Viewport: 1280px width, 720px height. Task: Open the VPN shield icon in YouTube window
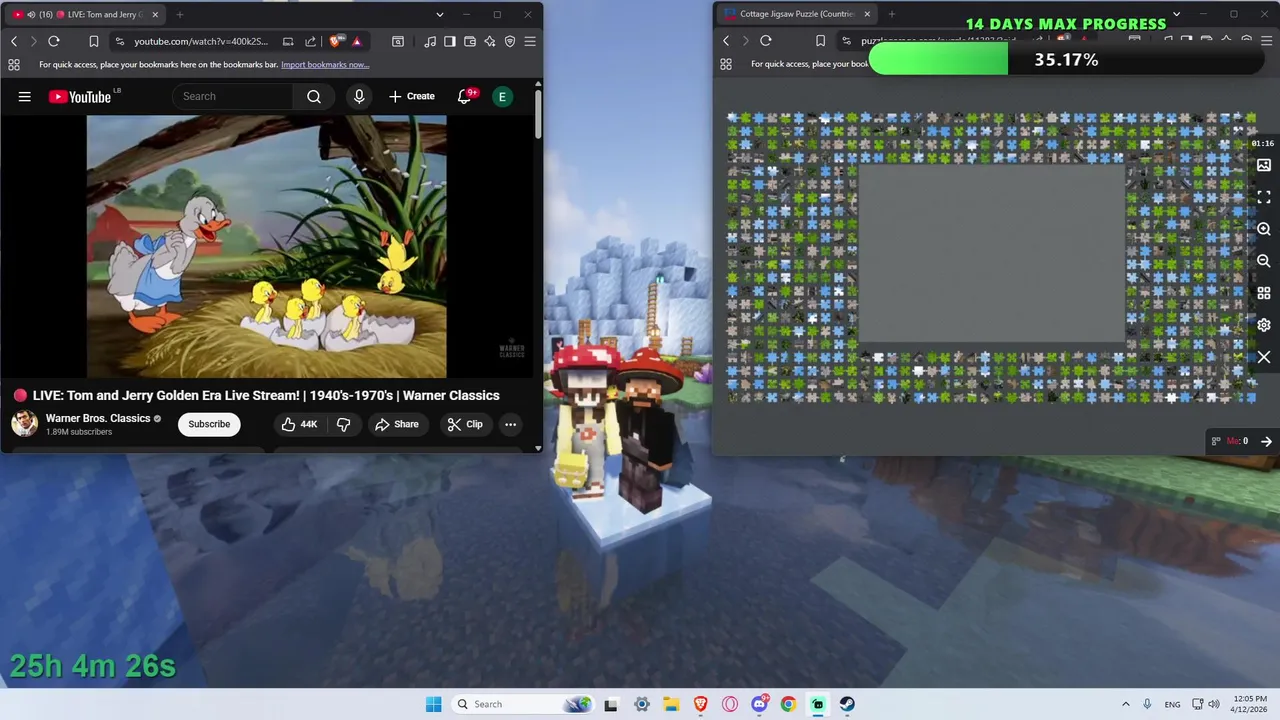pyautogui.click(x=510, y=41)
